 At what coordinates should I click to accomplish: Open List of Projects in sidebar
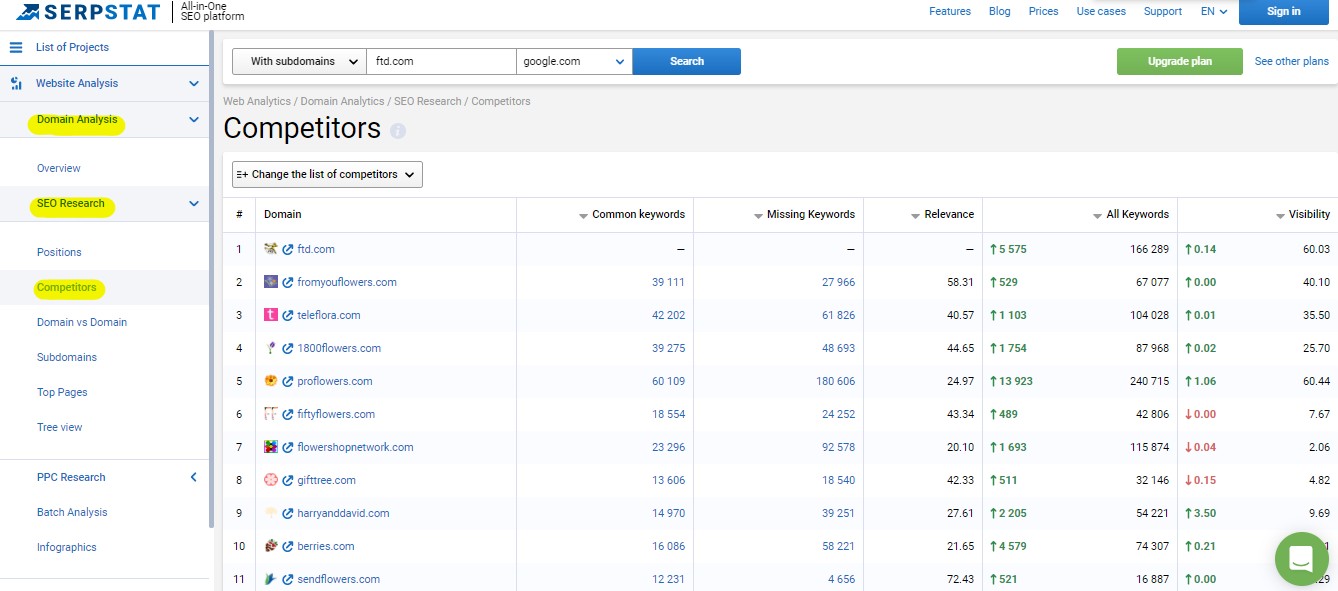tap(72, 47)
